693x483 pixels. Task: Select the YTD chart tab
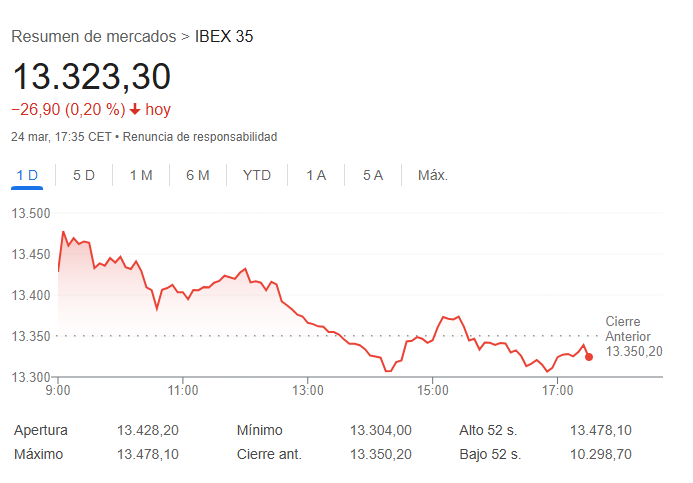[x=257, y=175]
